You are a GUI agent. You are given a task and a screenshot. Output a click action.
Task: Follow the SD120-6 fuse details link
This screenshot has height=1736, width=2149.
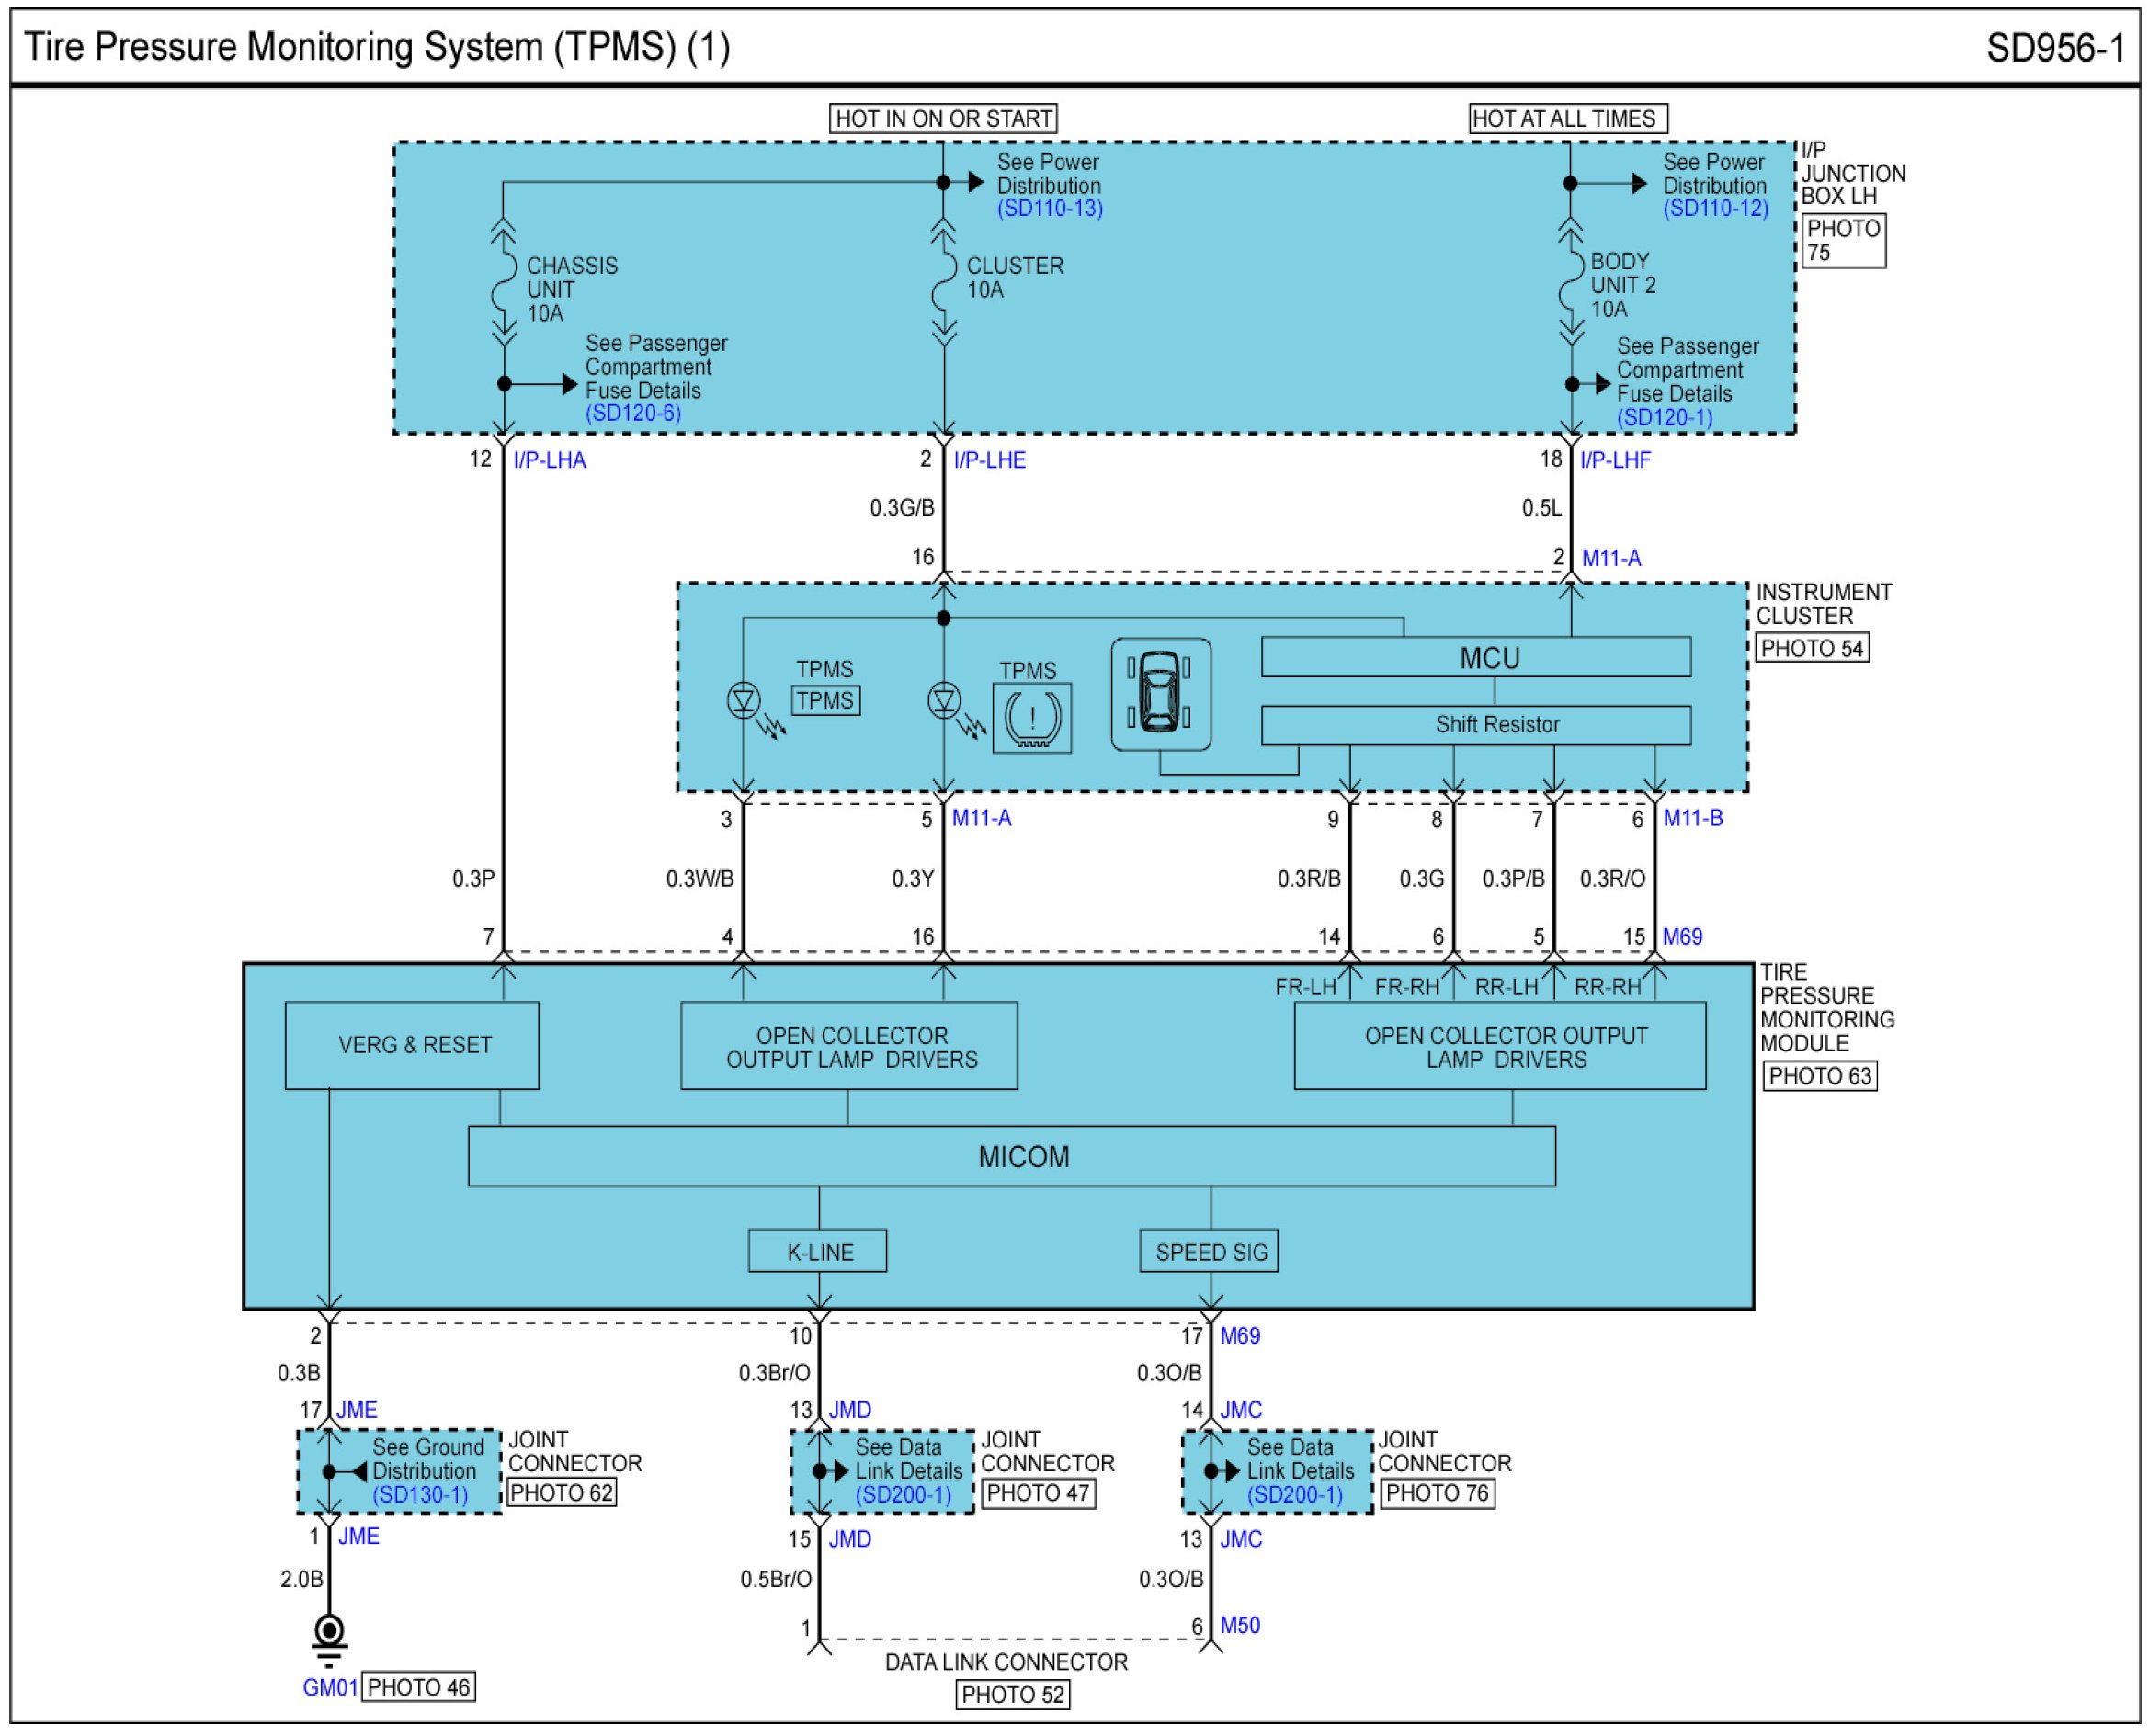(633, 413)
